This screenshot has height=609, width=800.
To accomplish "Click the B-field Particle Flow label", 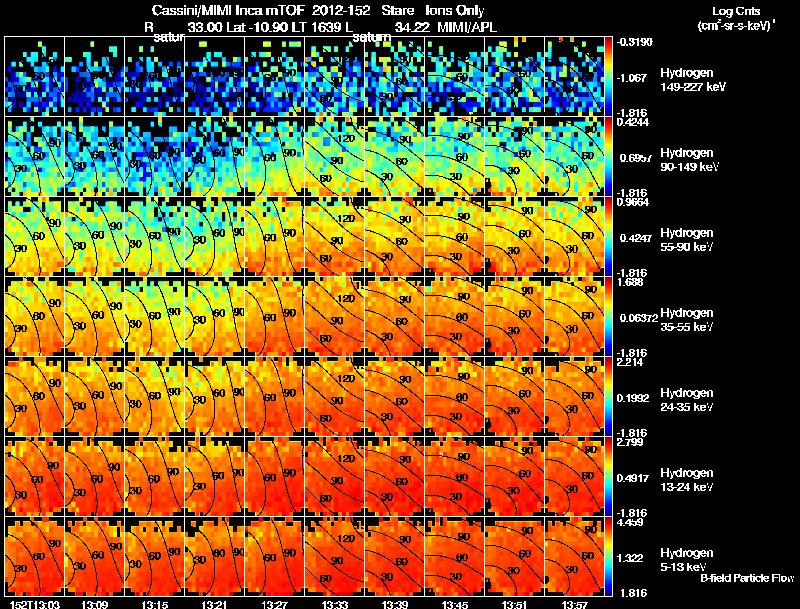I will pos(747,578).
